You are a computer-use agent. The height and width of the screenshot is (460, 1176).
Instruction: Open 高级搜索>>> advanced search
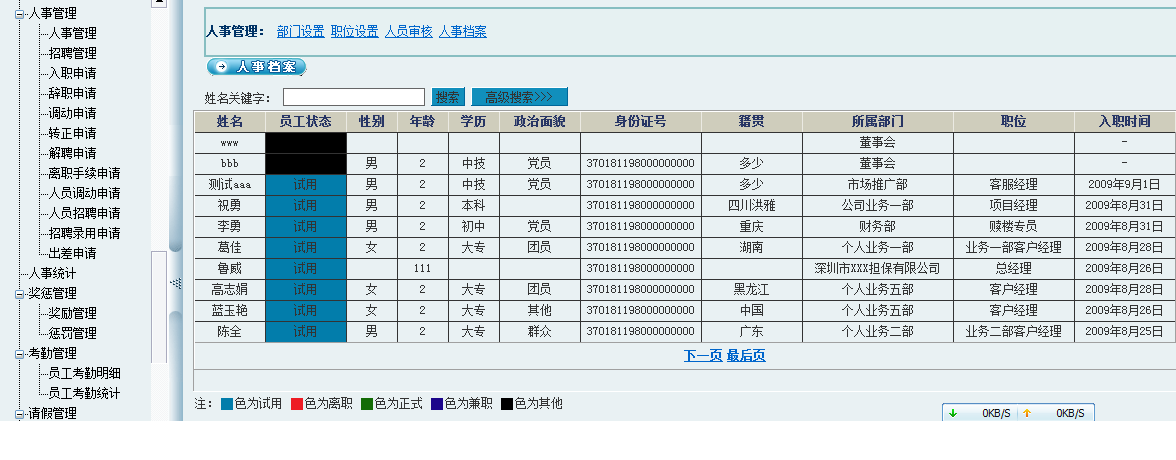click(x=520, y=97)
